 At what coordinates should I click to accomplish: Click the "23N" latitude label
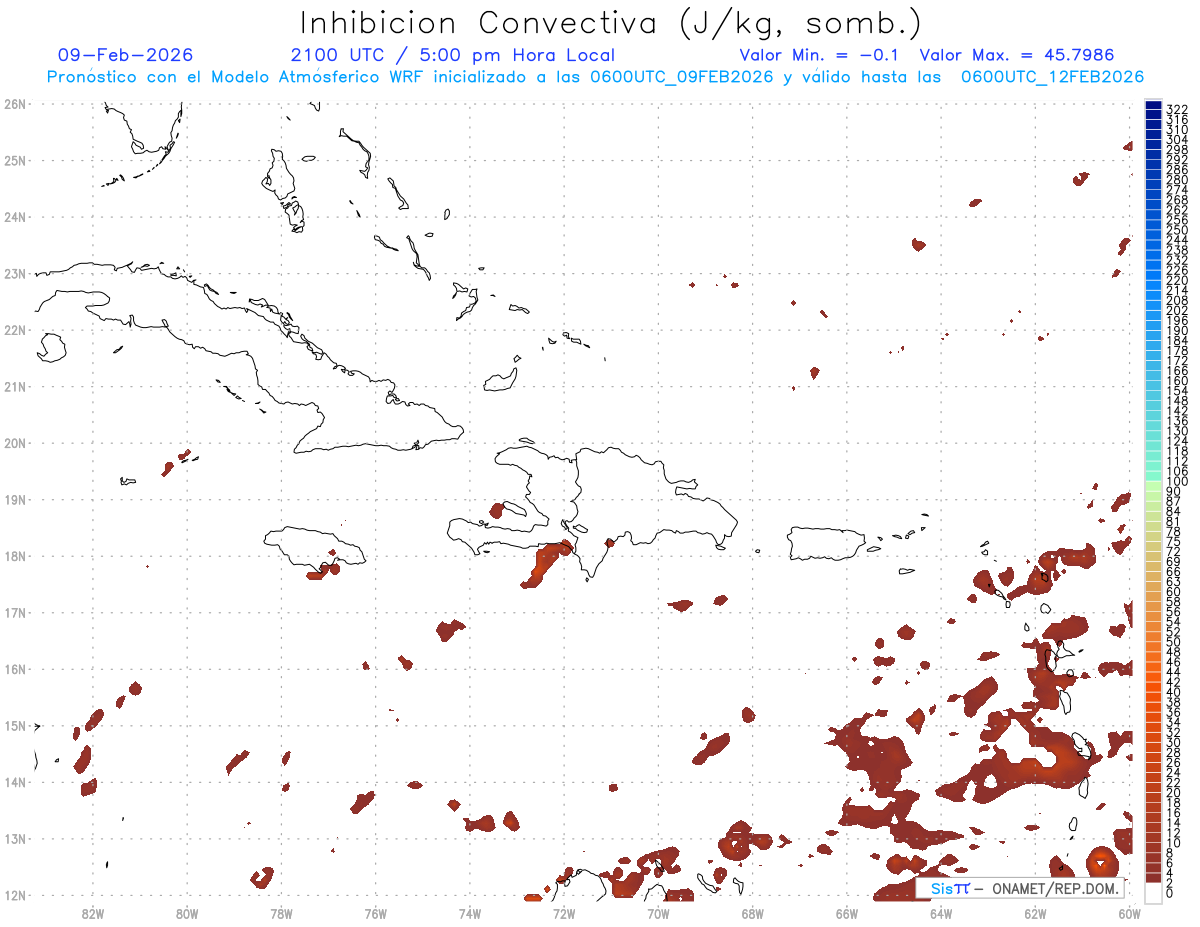pos(14,273)
